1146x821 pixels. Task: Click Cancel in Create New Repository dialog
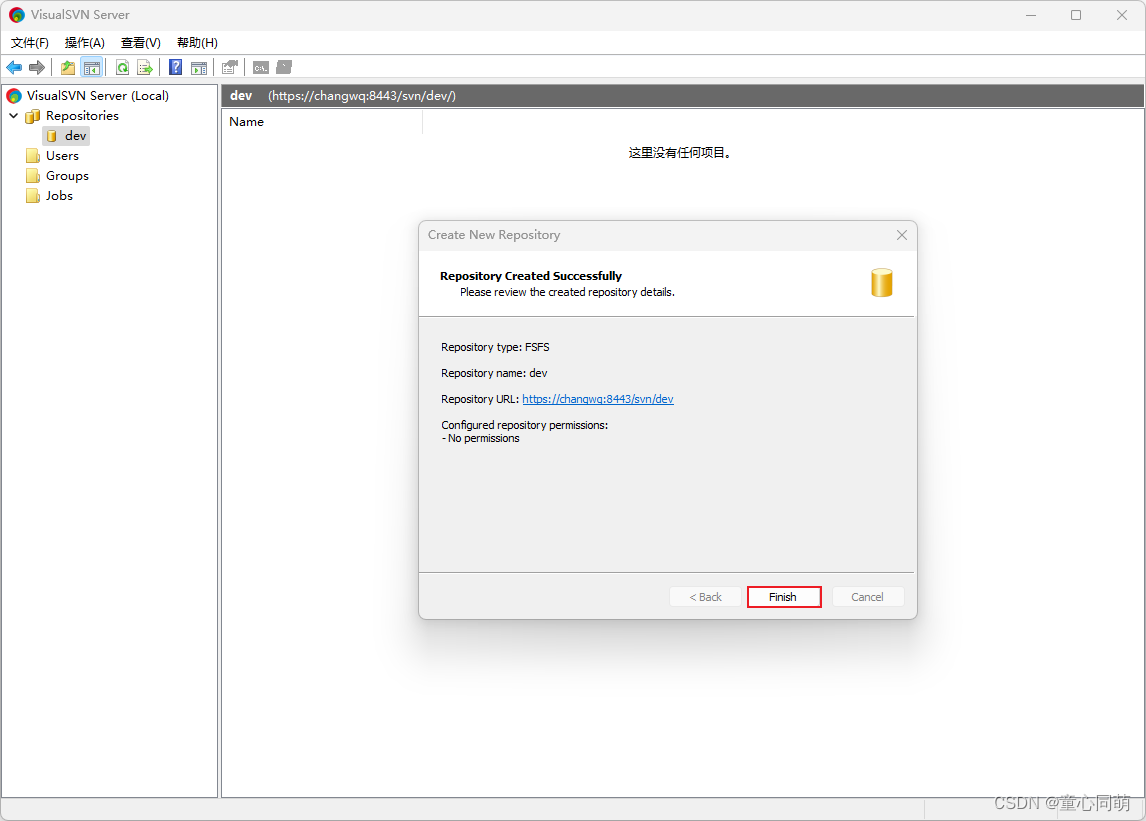(x=868, y=597)
